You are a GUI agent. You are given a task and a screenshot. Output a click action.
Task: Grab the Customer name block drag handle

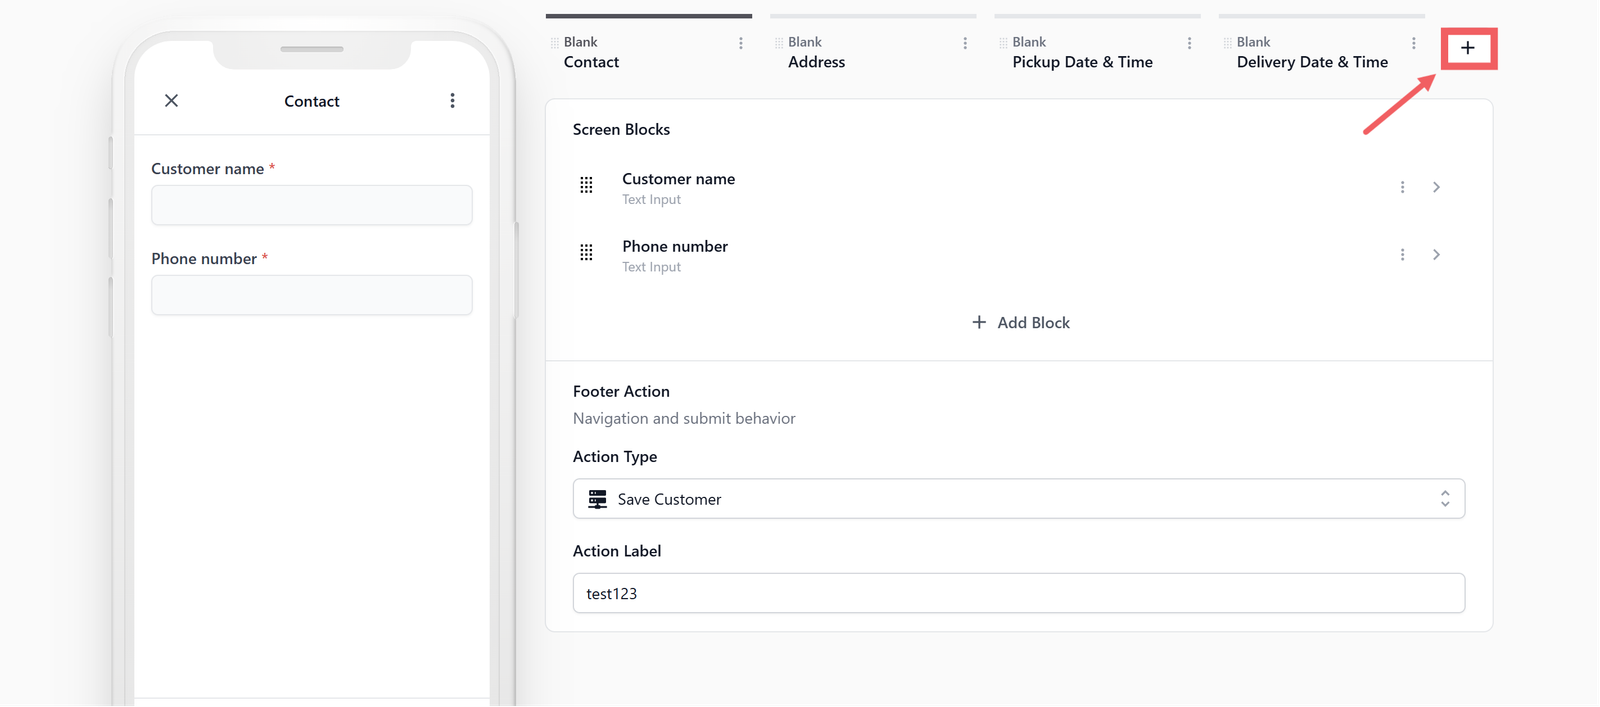pos(586,185)
